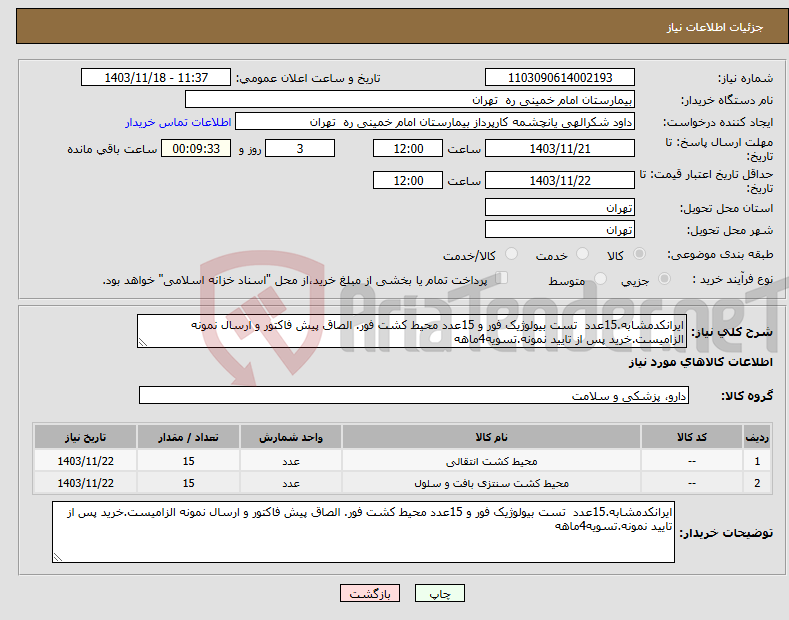Select the کالا radio button
The width and height of the screenshot is (789, 620).
(x=639, y=254)
